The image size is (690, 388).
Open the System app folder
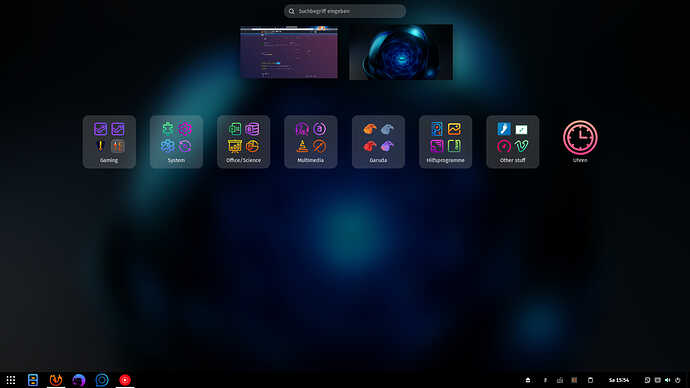coord(176,142)
